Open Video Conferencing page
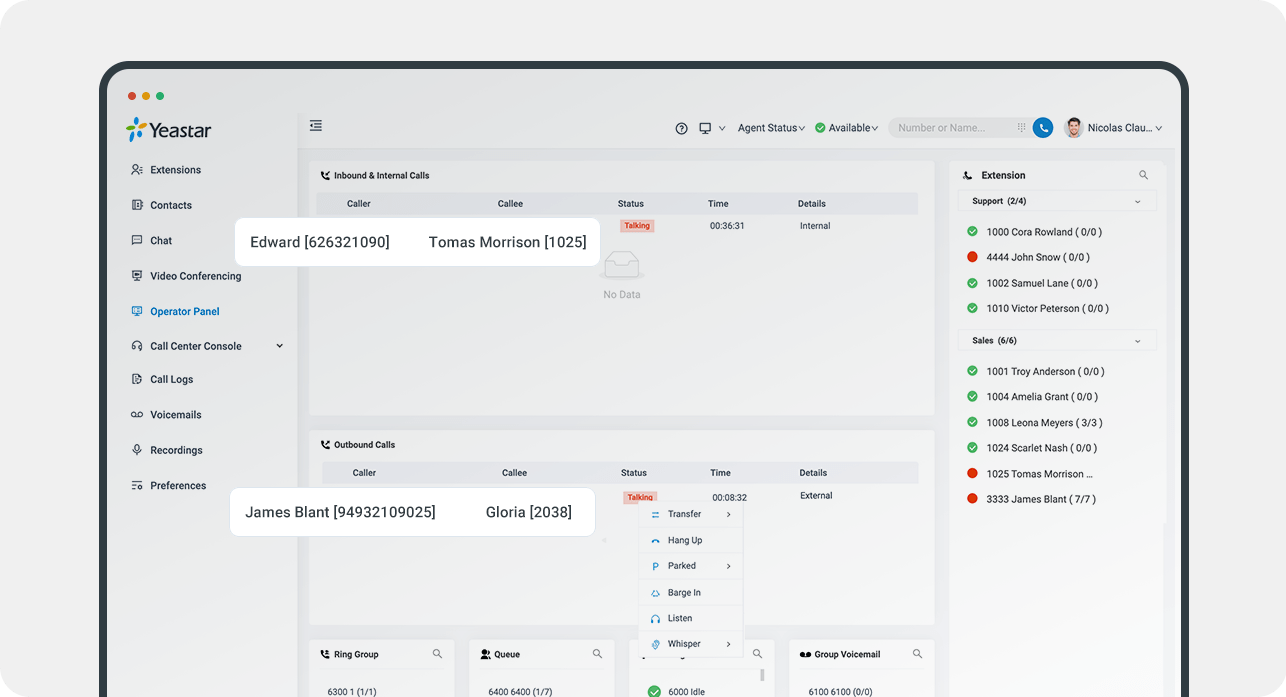 click(x=196, y=276)
